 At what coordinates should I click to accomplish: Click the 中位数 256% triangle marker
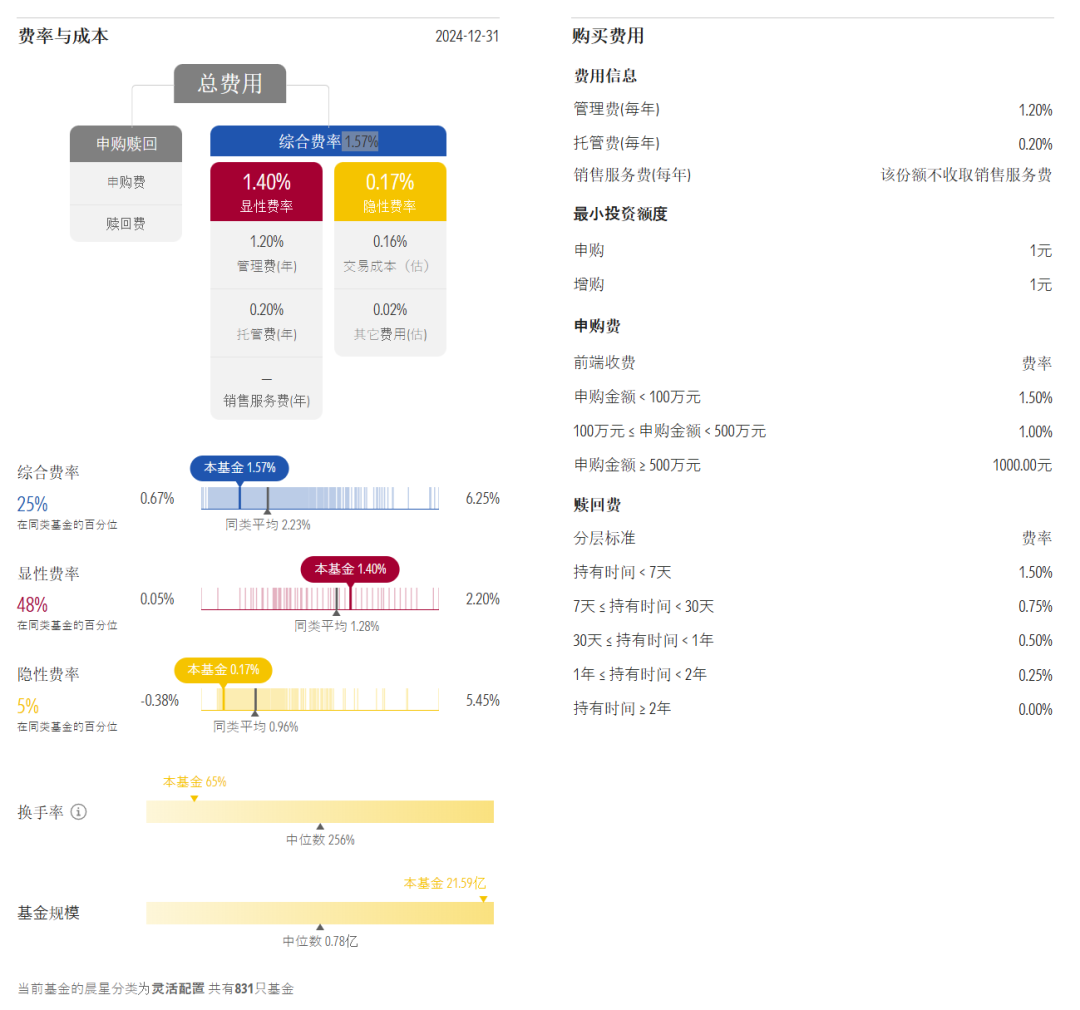(320, 826)
